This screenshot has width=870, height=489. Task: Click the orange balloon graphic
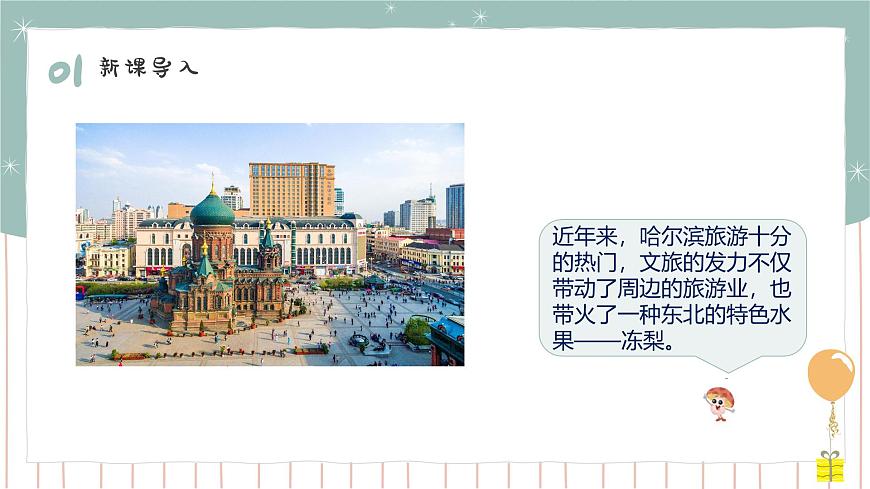click(x=831, y=375)
